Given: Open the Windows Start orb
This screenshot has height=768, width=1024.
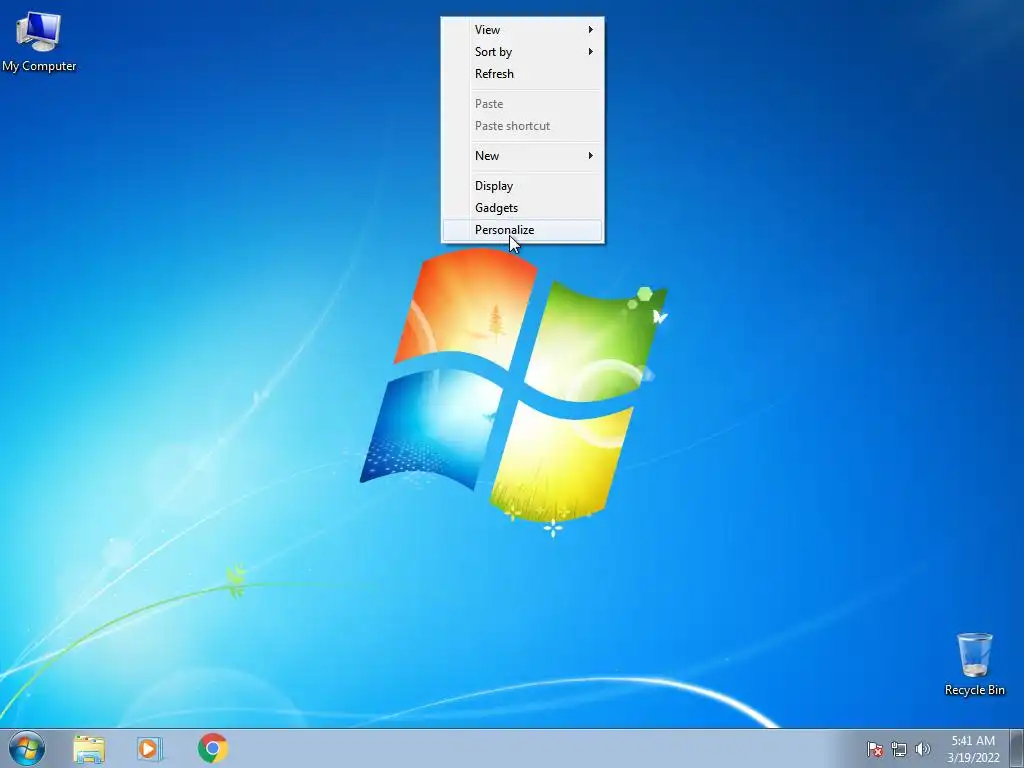Looking at the screenshot, I should point(27,748).
